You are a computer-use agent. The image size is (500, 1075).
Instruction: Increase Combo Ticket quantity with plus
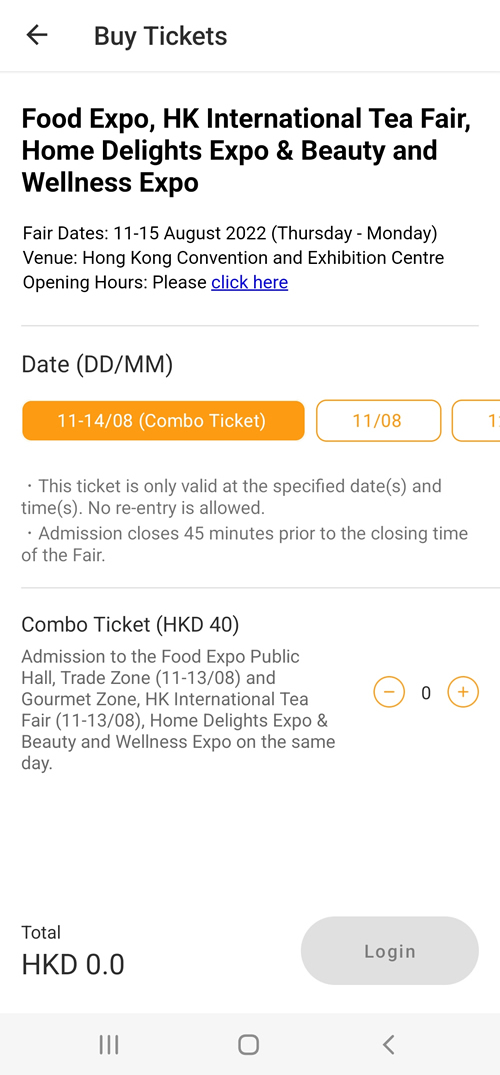tap(463, 692)
